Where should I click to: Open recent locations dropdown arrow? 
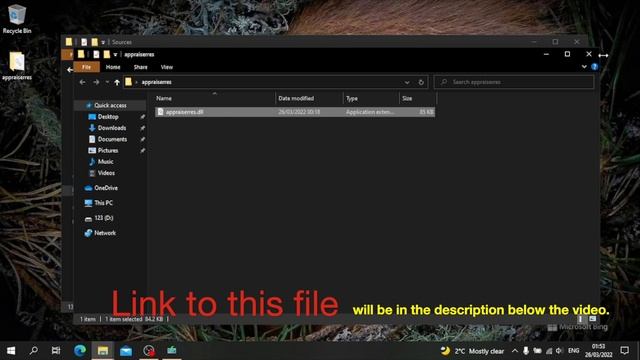107,82
